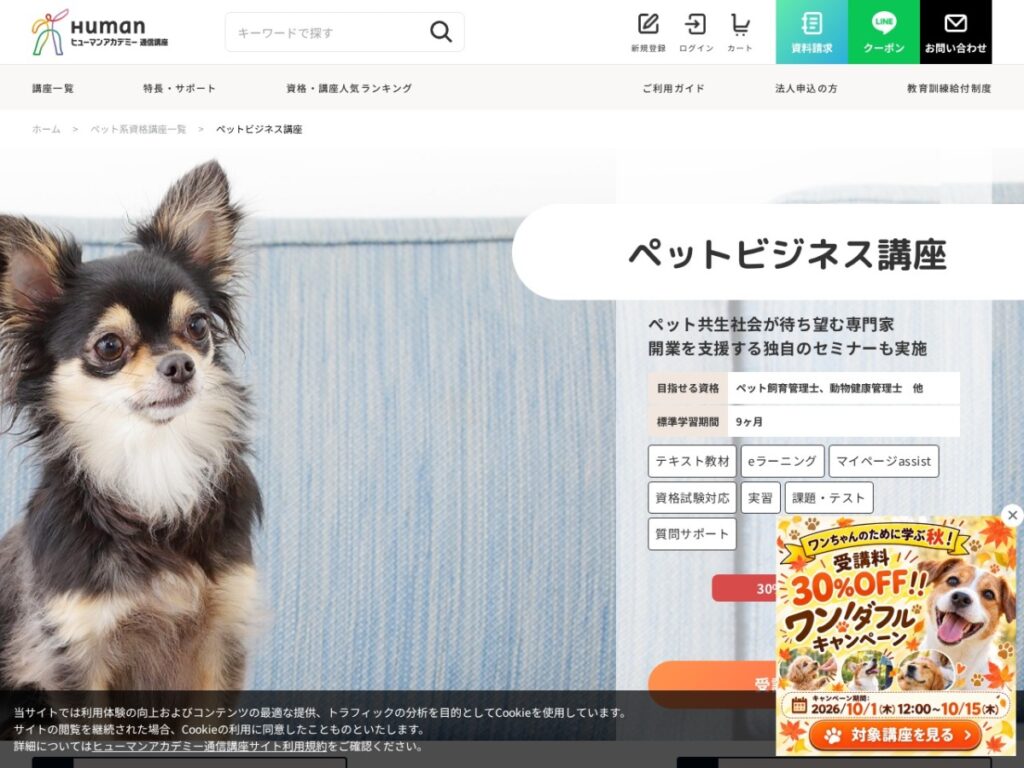Click the 9ヶ月 study period value
The height and width of the screenshot is (768, 1024).
[749, 422]
